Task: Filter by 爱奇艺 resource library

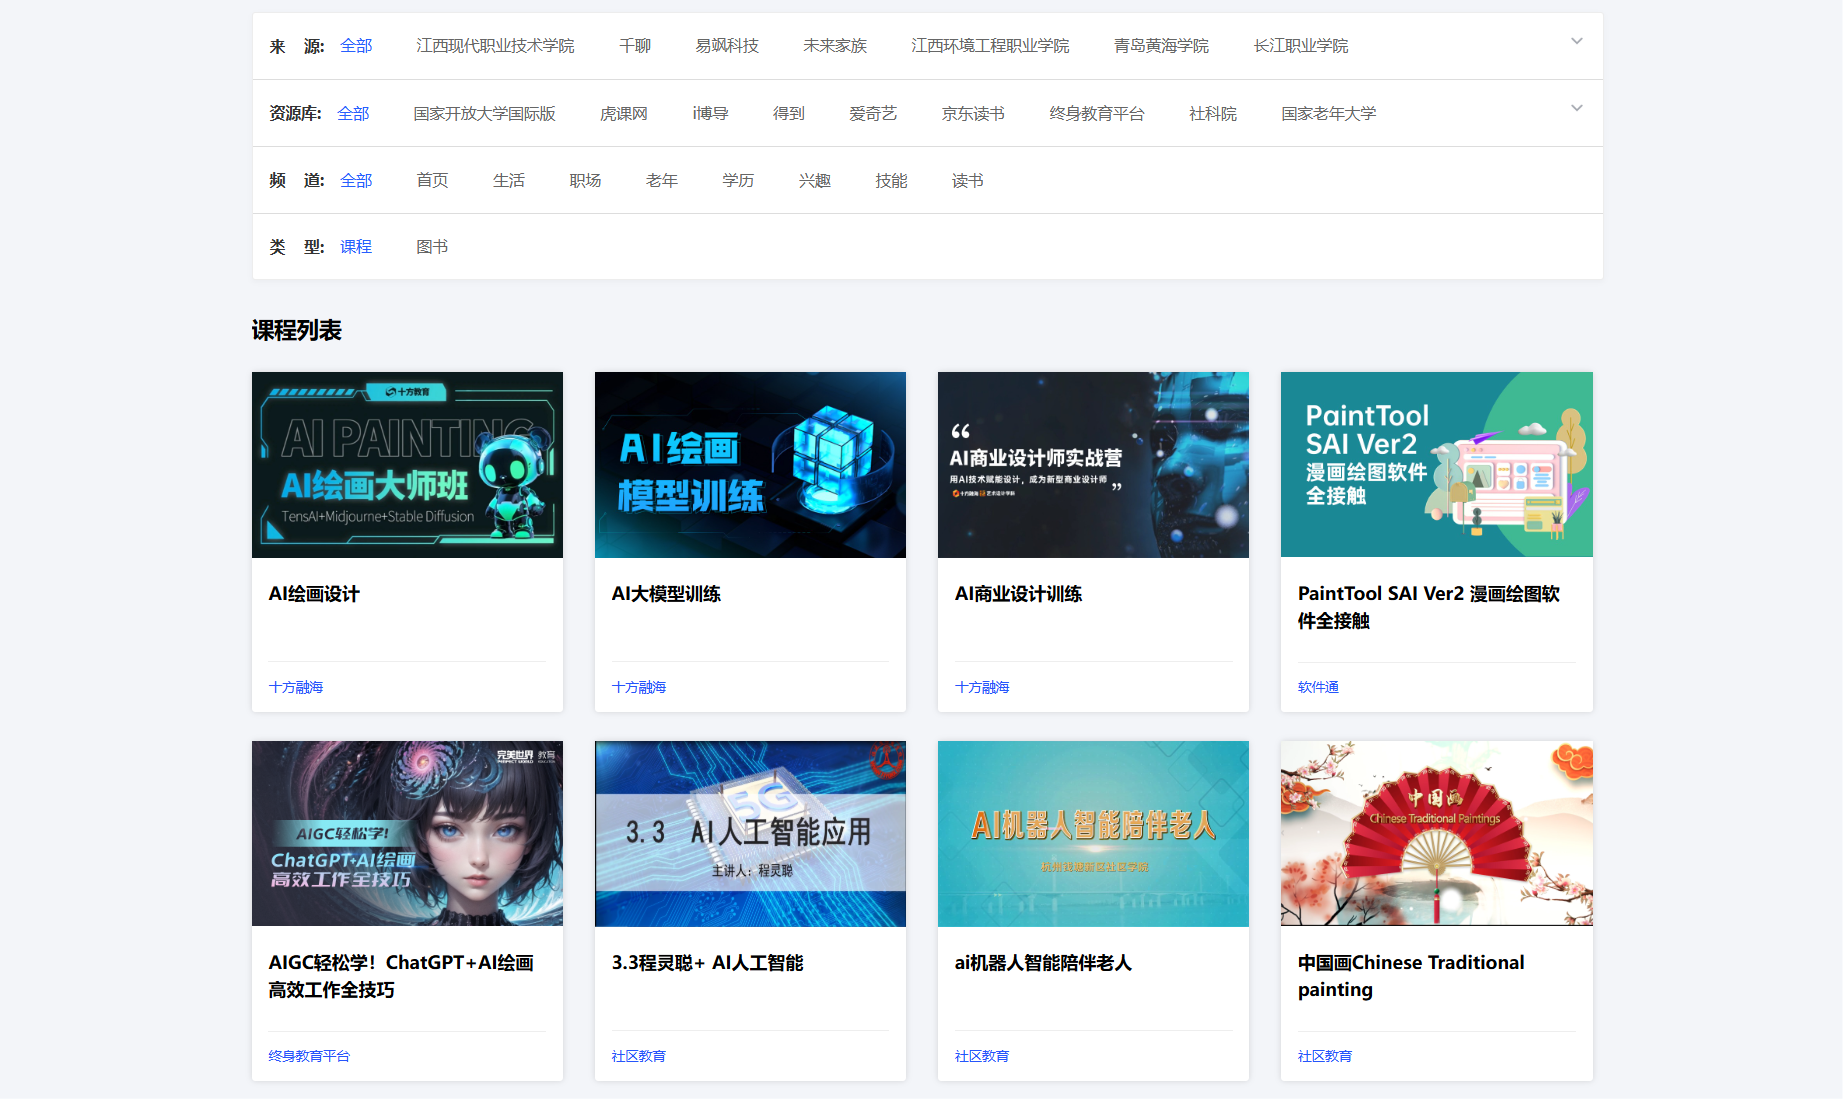Action: (x=872, y=113)
